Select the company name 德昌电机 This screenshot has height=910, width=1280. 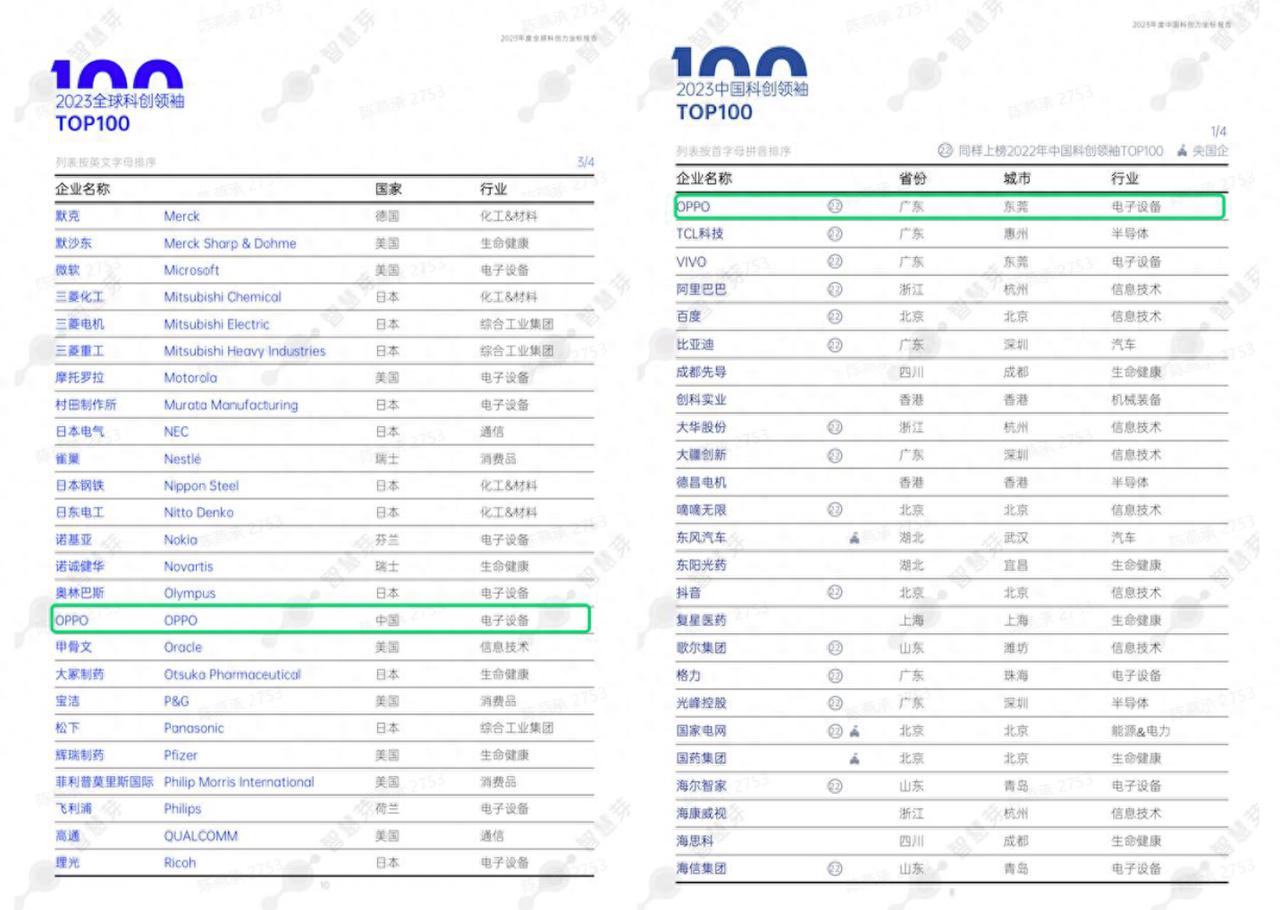[701, 483]
